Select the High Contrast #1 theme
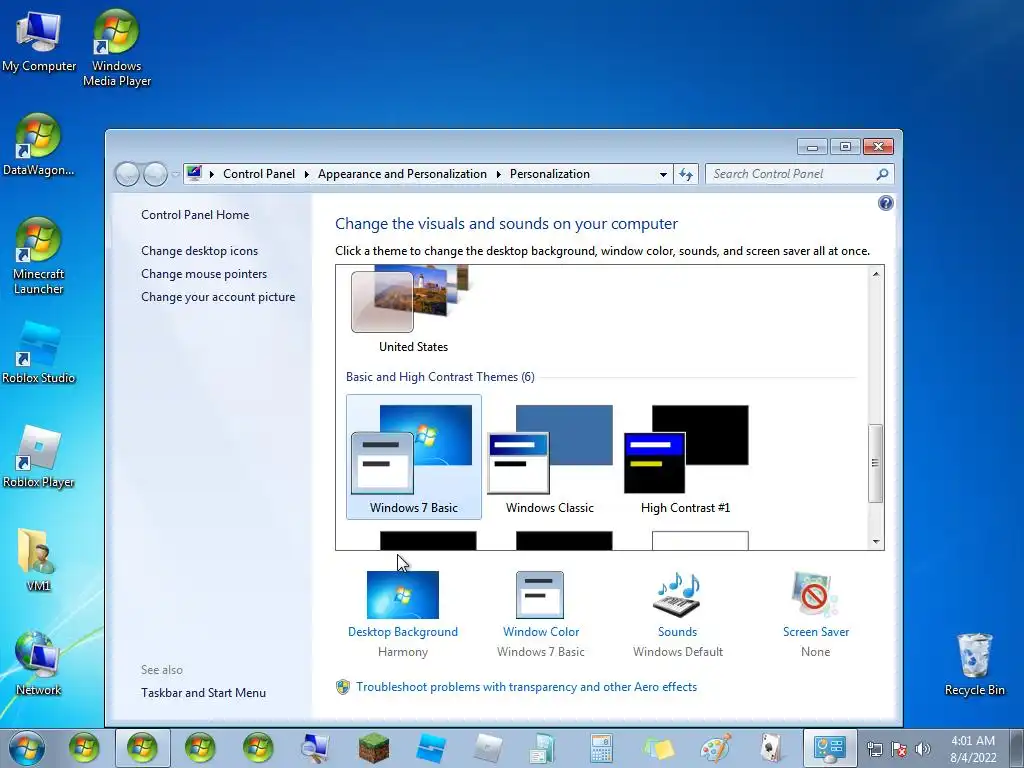 click(686, 457)
